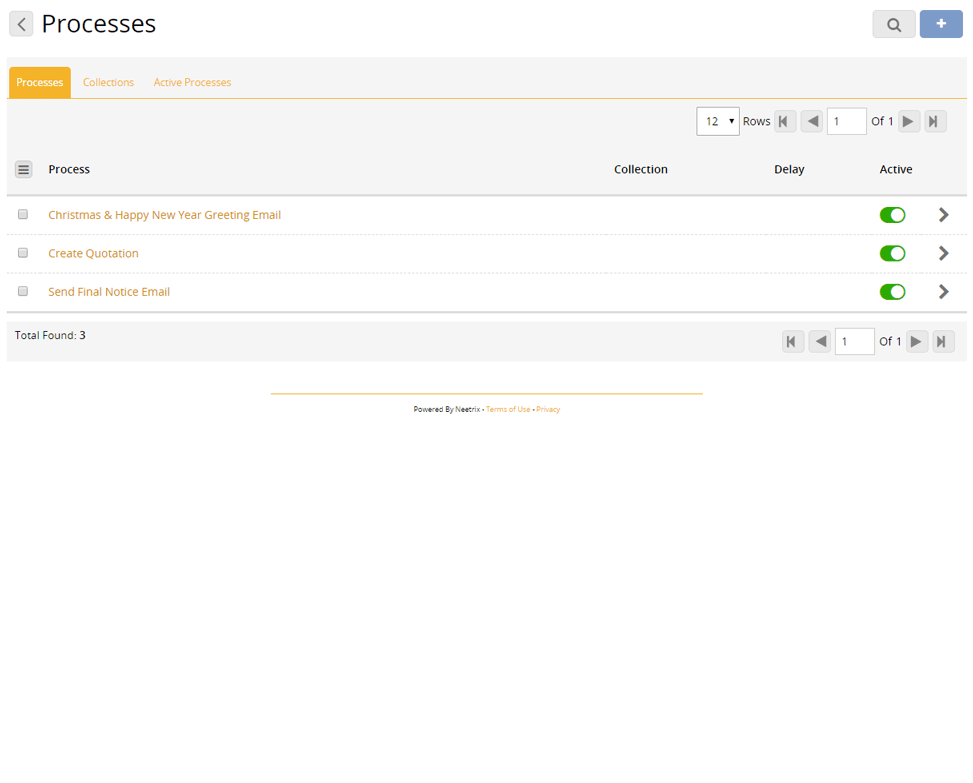
Task: Click the top page number field
Action: [846, 121]
